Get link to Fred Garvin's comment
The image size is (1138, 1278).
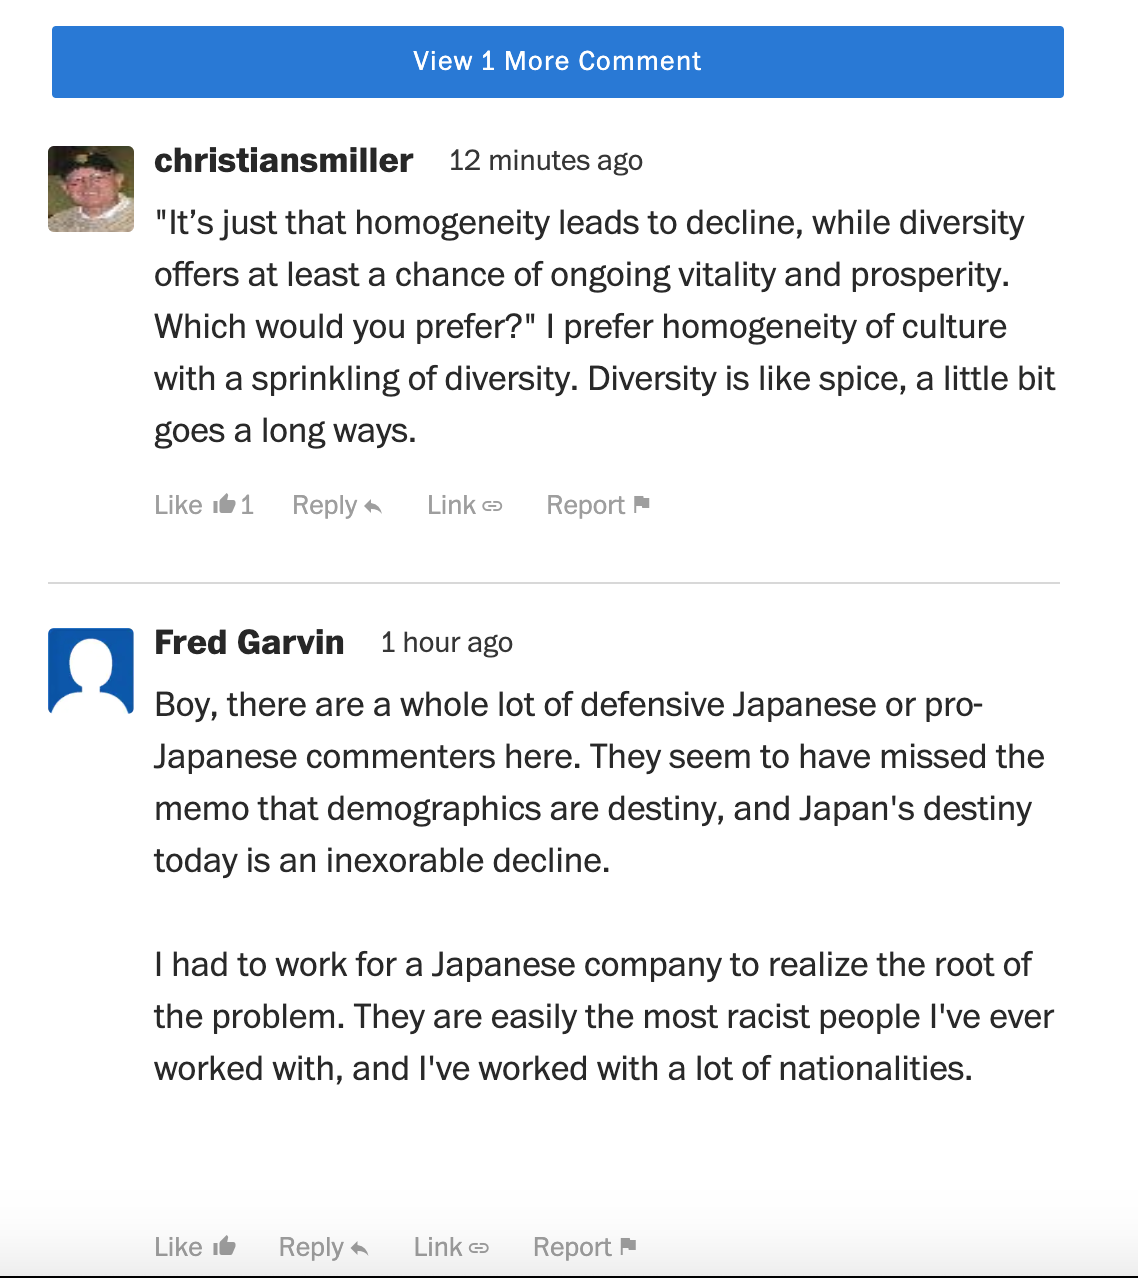pos(452,1247)
